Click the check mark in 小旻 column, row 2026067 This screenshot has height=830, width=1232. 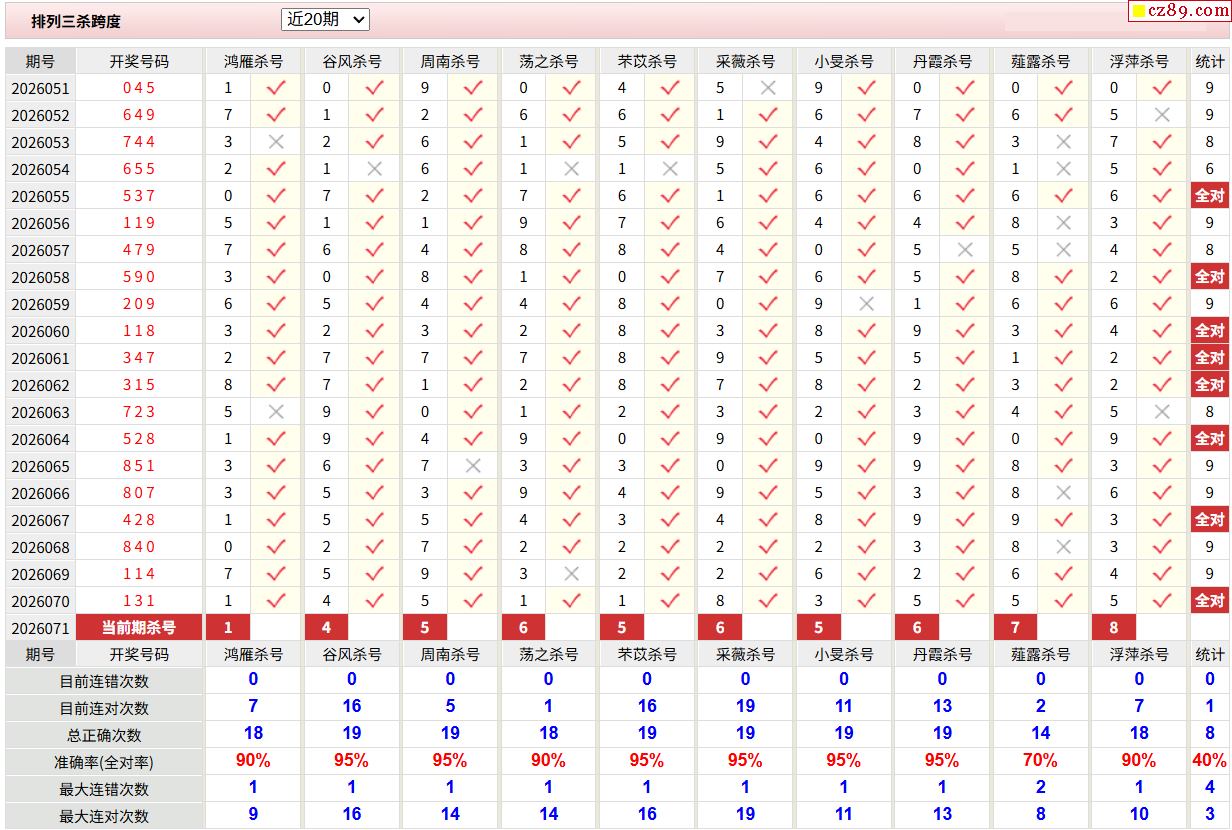pyautogui.click(x=866, y=520)
